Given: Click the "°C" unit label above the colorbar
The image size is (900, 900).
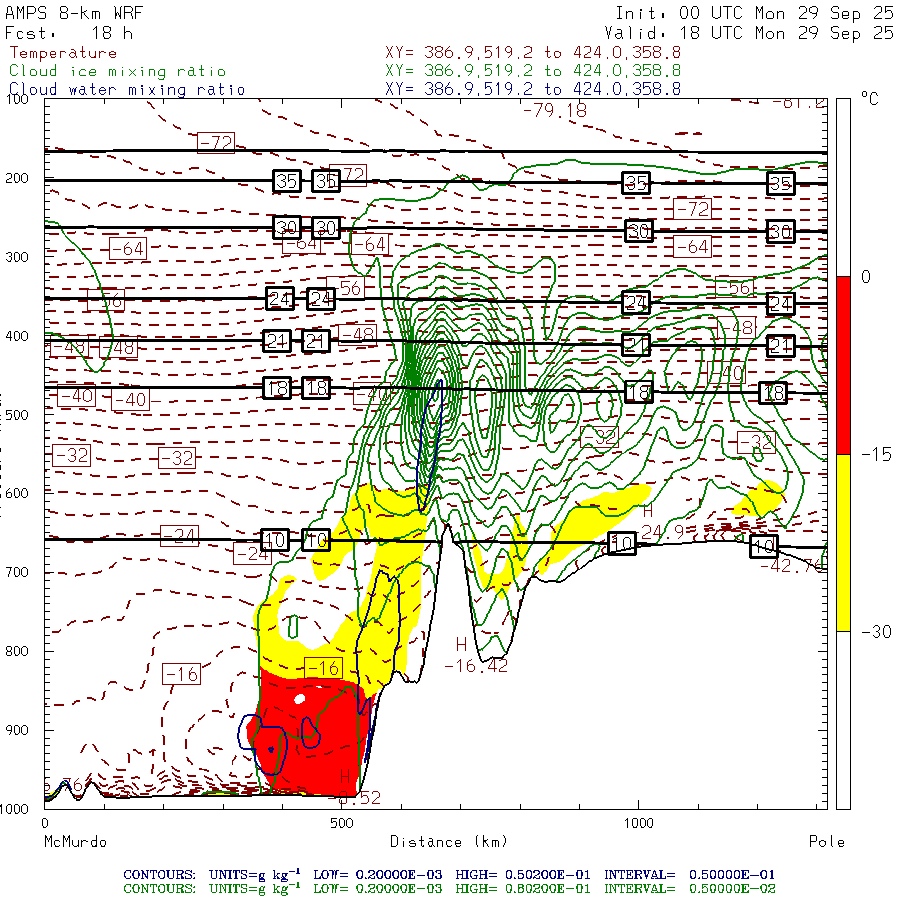Looking at the screenshot, I should tap(870, 99).
